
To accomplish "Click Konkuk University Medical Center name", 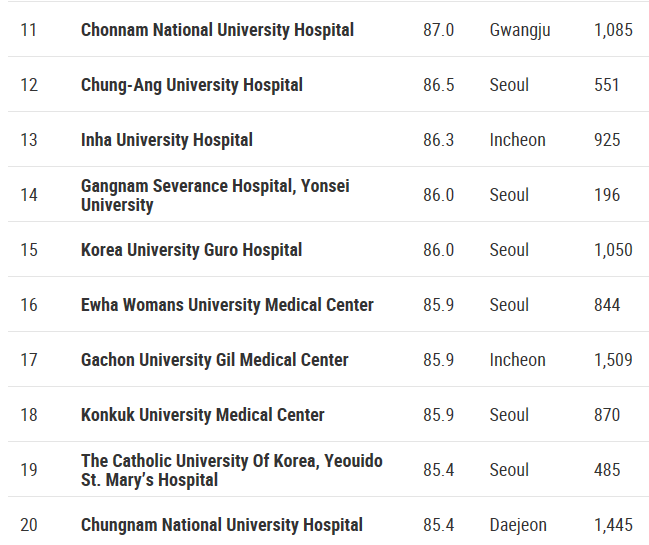I will pos(202,415).
